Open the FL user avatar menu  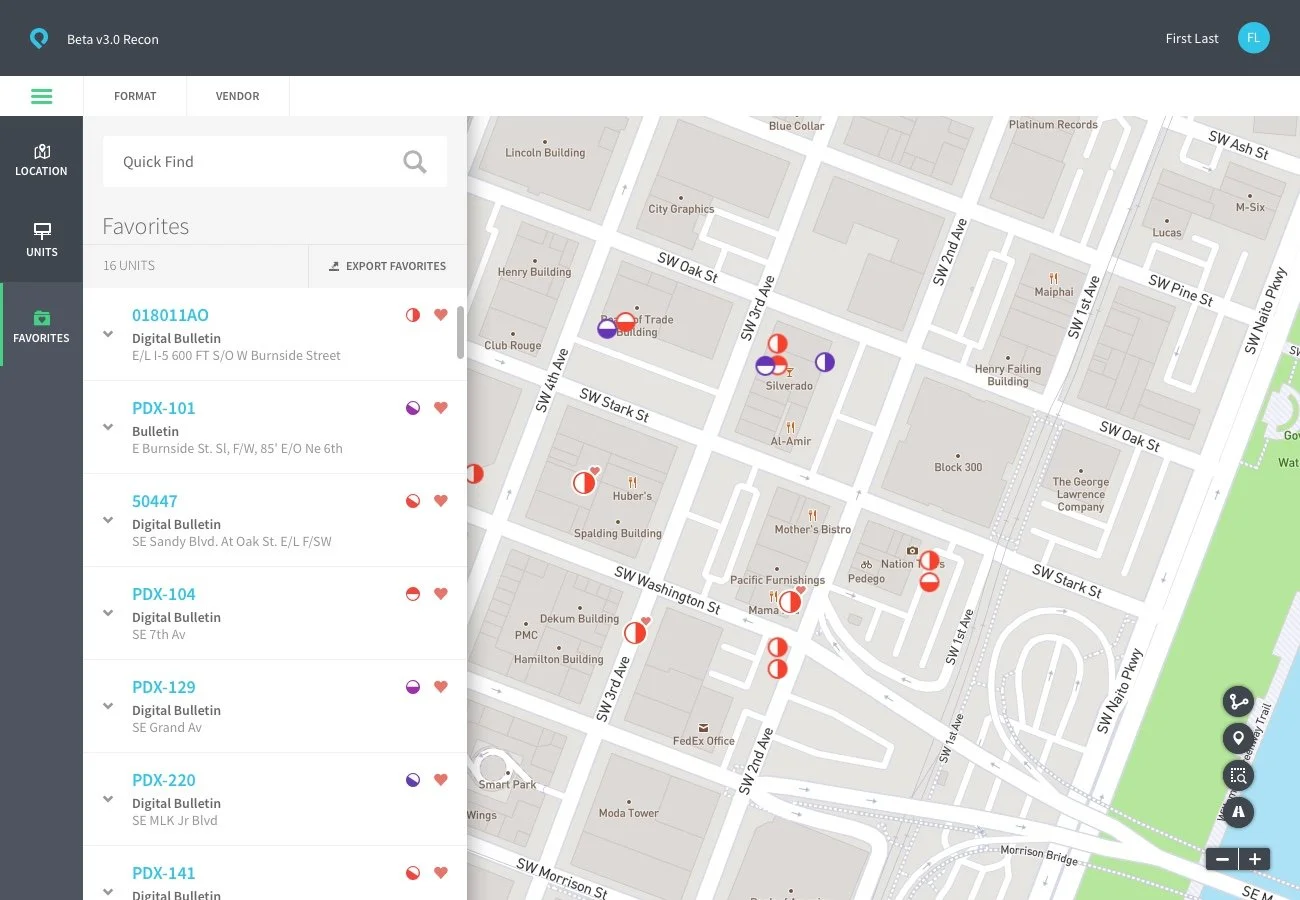pos(1253,38)
